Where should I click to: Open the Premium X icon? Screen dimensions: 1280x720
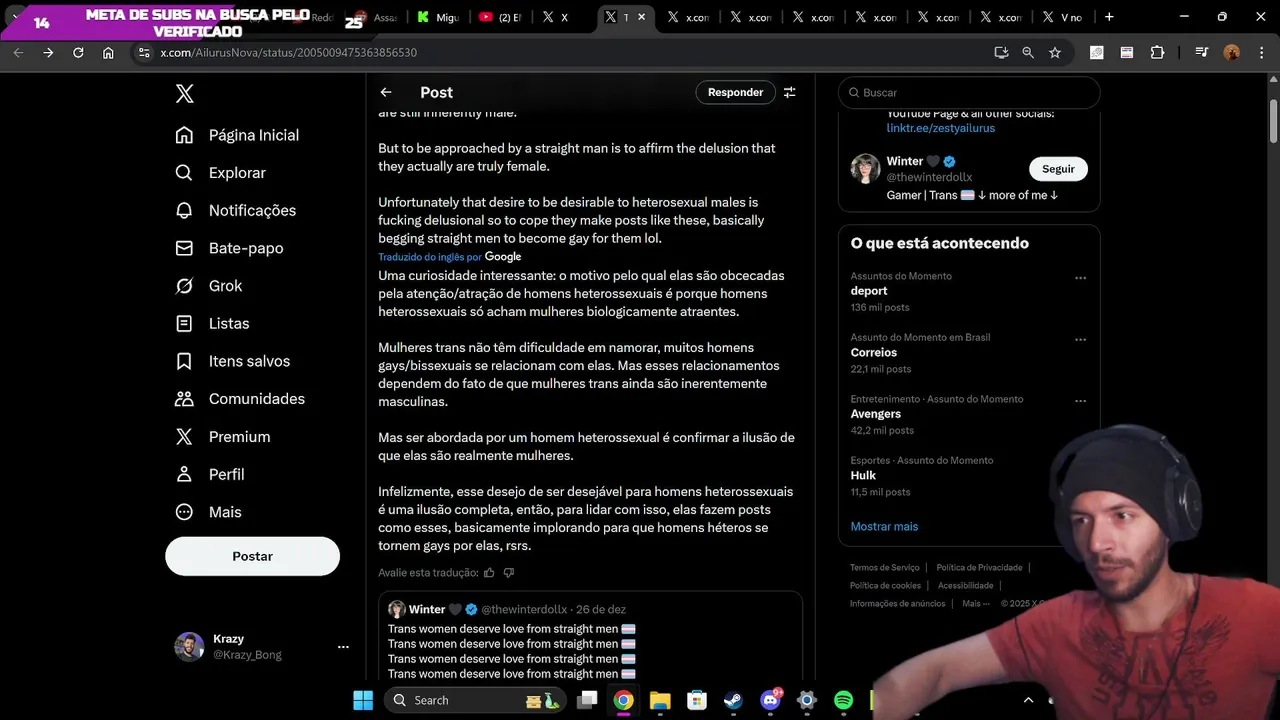[x=184, y=437]
